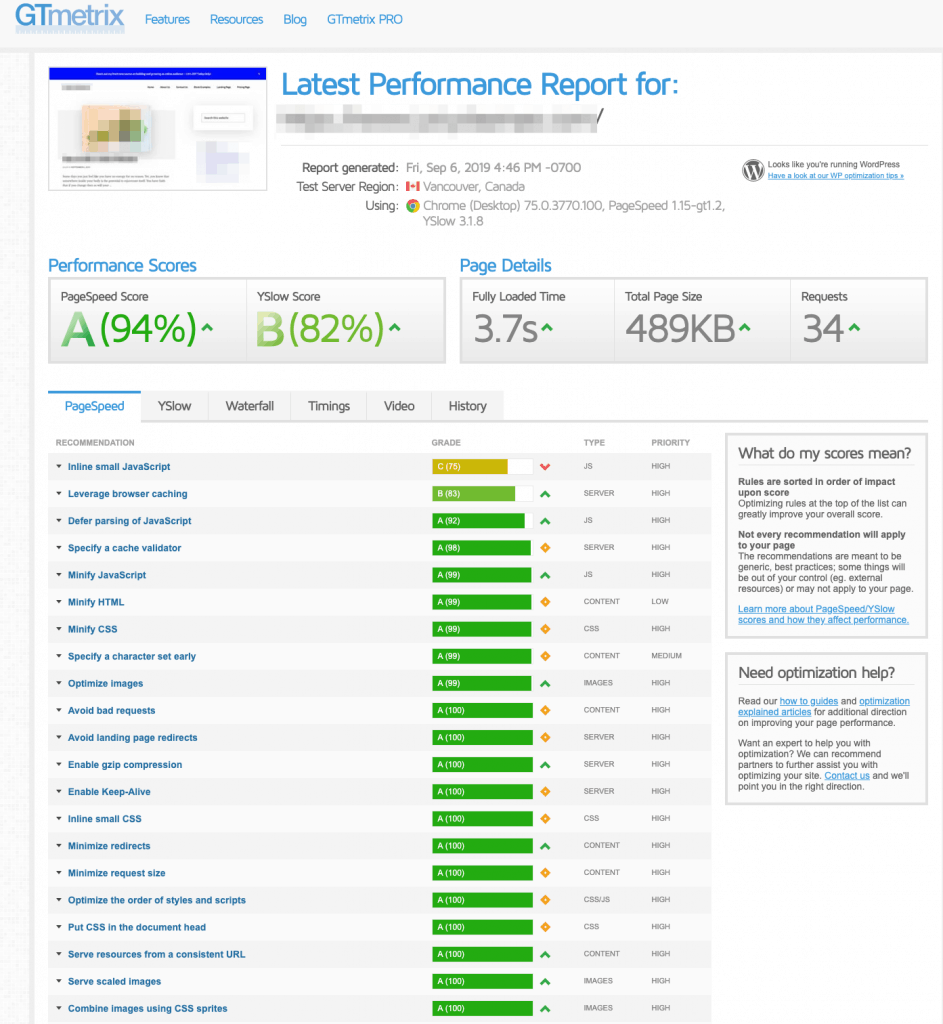Click orange diamond for Minimize request size
Image resolution: width=943 pixels, height=1024 pixels.
545,873
